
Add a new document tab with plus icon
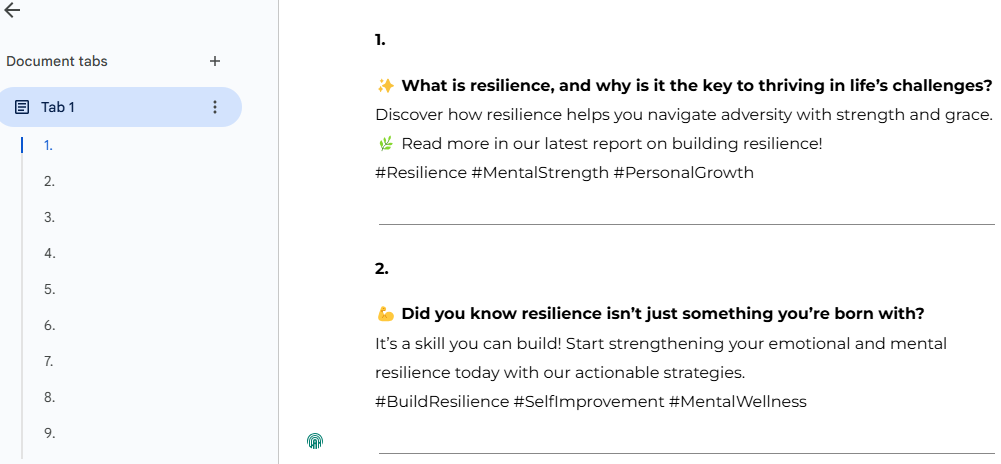(215, 61)
